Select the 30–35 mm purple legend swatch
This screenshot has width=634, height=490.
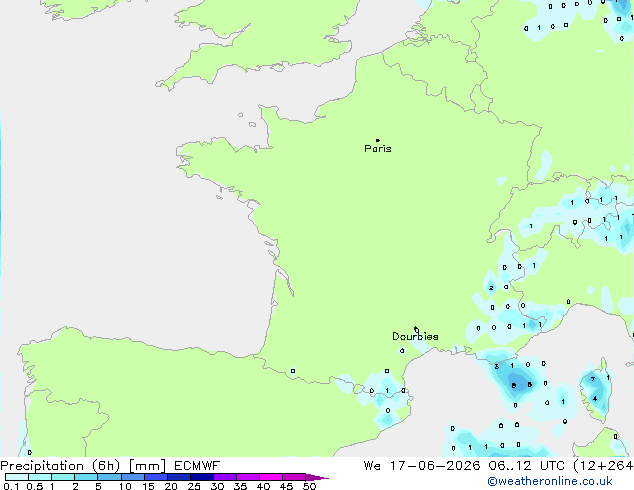[x=224, y=477]
